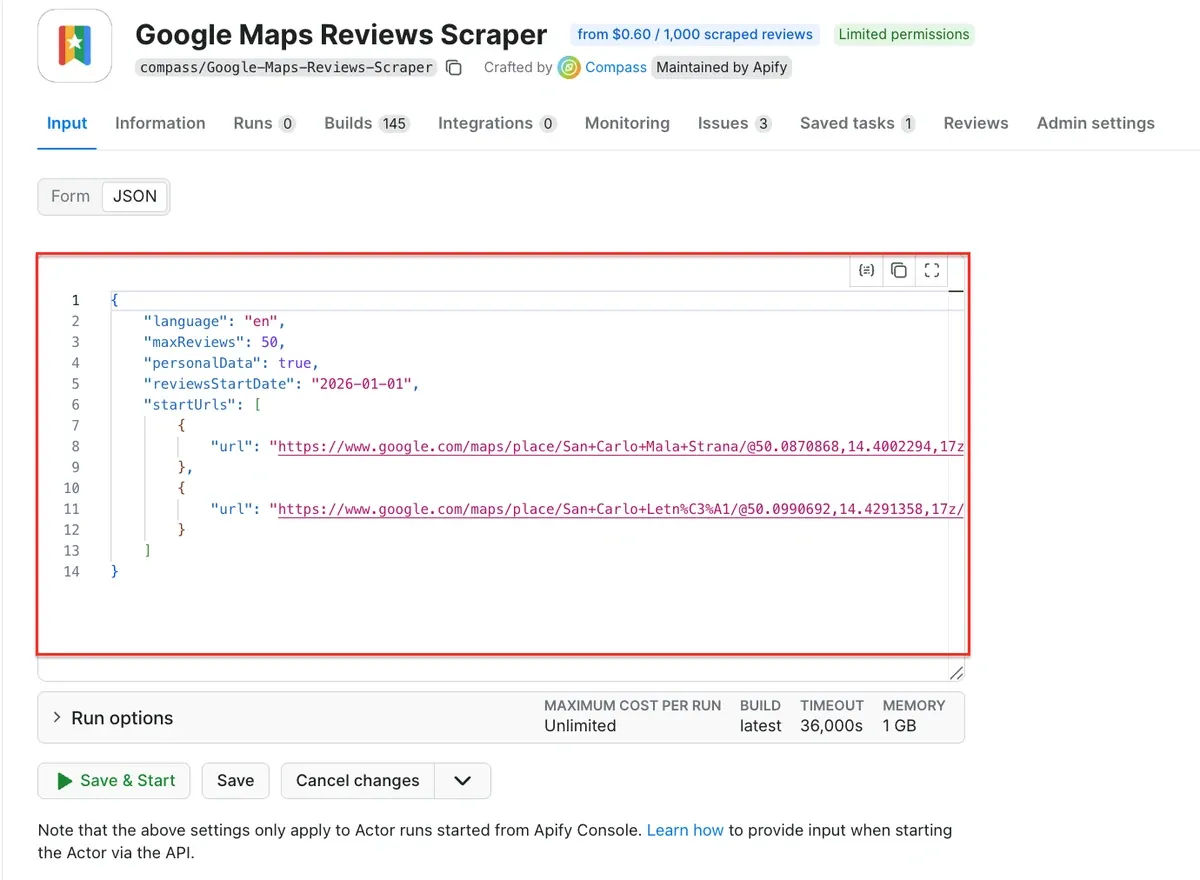Click the format JSON braces icon

pos(866,271)
